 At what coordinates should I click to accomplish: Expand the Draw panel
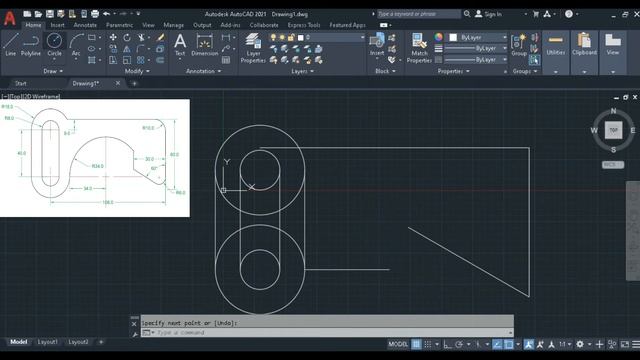tap(53, 71)
